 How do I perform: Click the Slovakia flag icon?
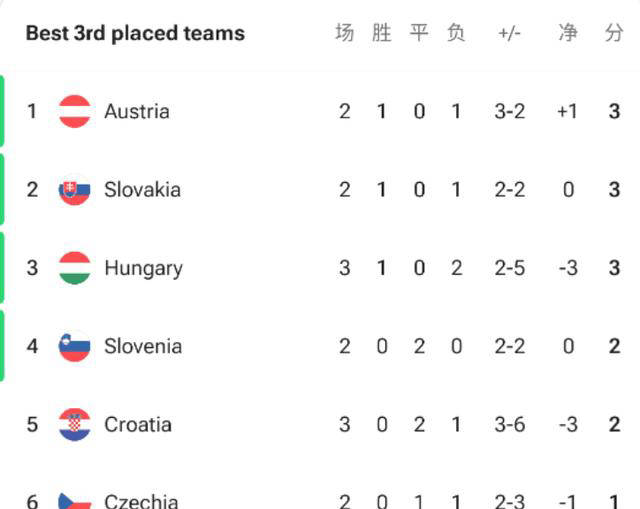pos(75,190)
